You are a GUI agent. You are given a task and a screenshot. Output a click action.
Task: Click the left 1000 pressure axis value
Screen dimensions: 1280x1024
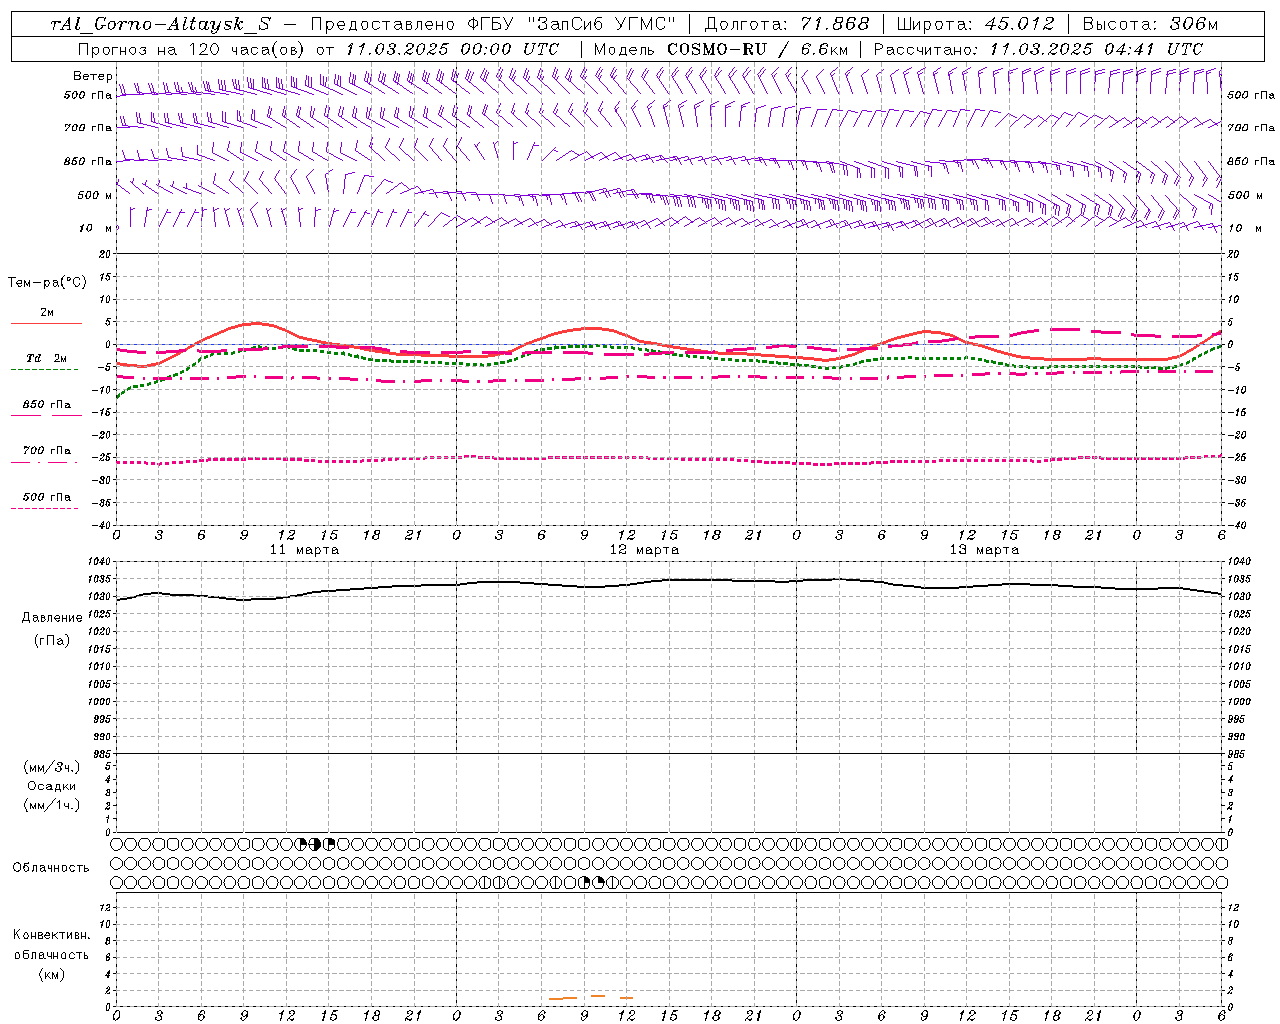pos(101,702)
